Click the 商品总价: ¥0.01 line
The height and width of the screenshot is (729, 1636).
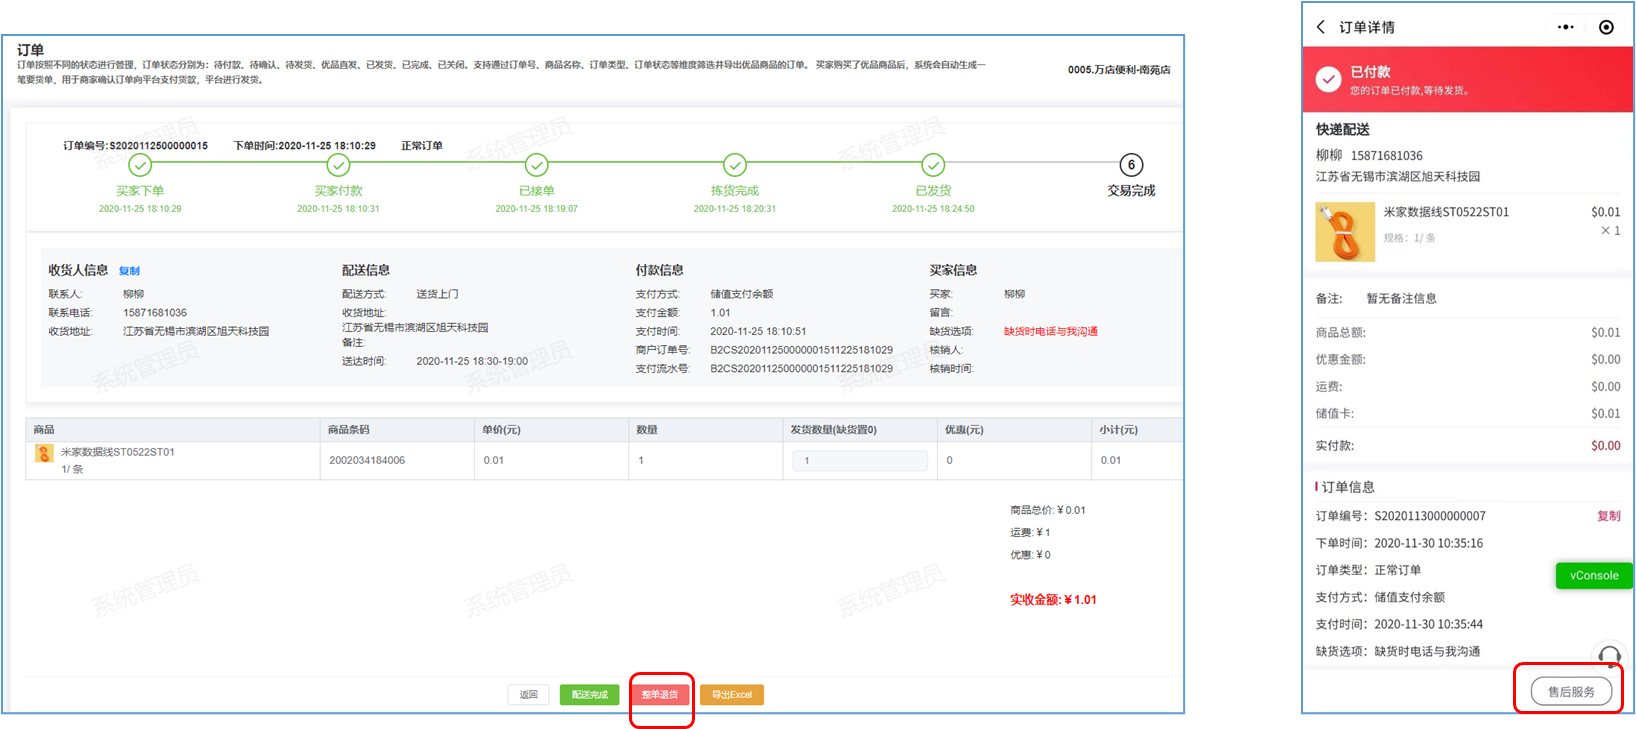[1048, 510]
